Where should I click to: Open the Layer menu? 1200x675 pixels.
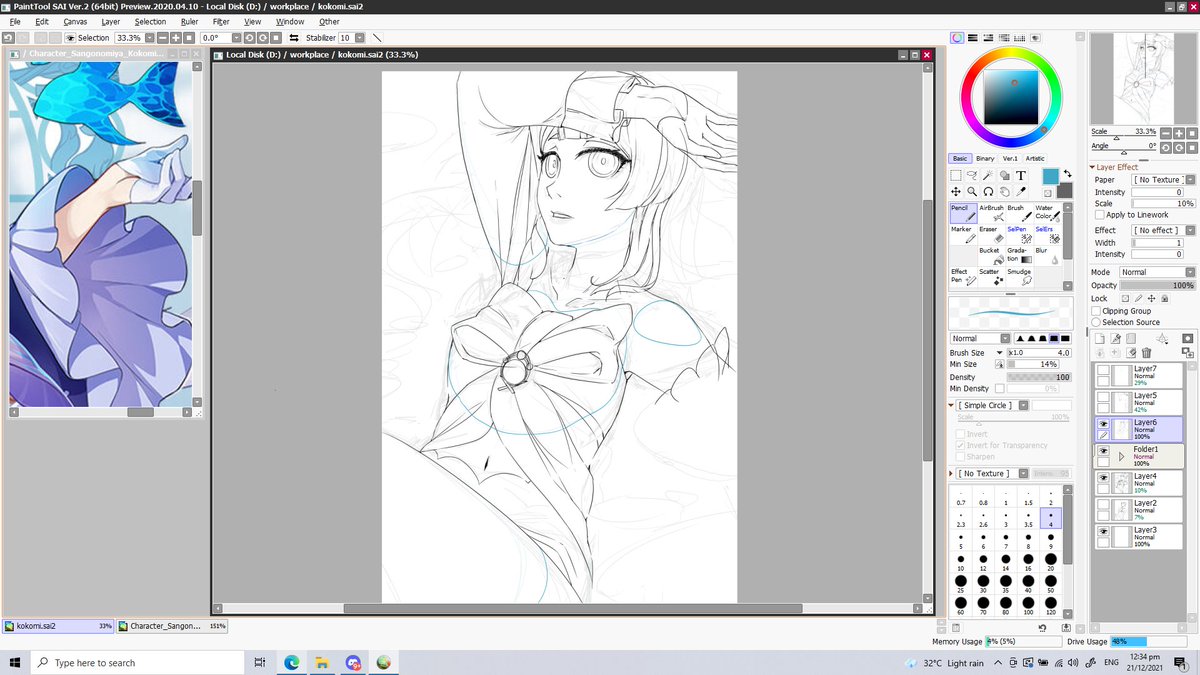click(x=111, y=21)
